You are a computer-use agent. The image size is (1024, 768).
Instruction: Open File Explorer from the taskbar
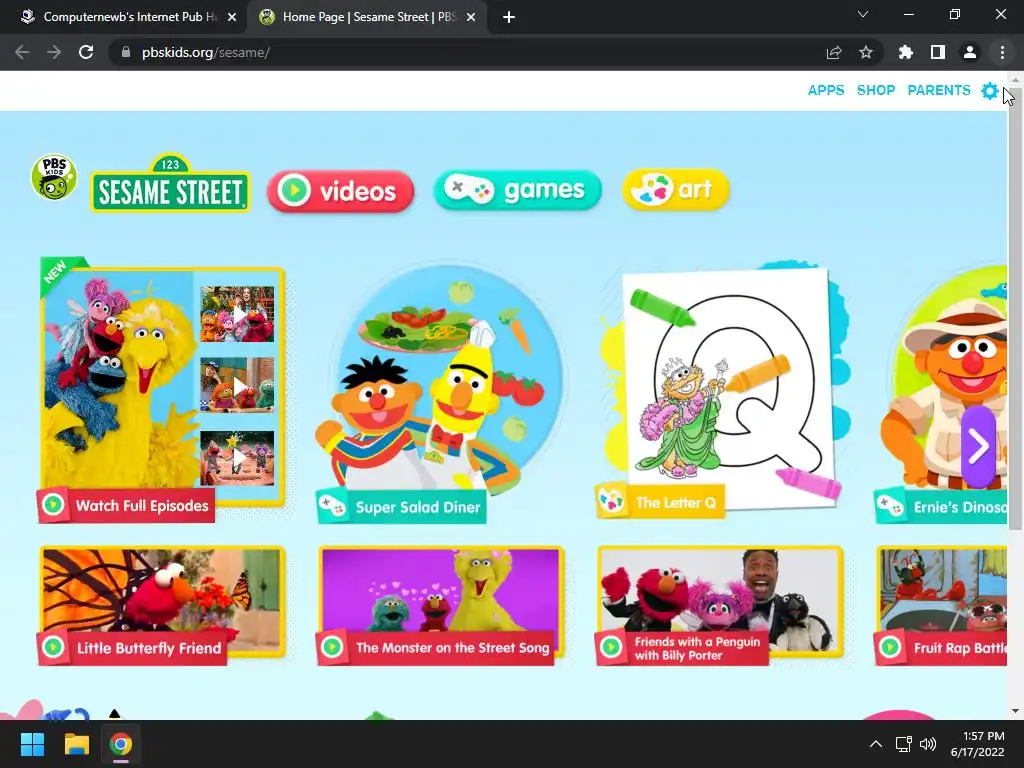[x=76, y=744]
